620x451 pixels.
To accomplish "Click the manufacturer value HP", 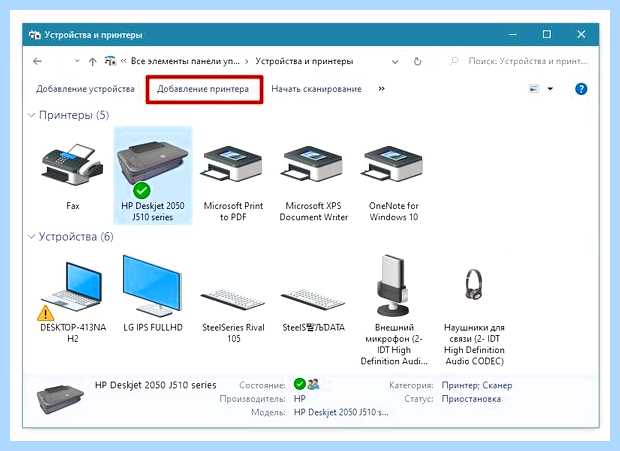I will 299,398.
